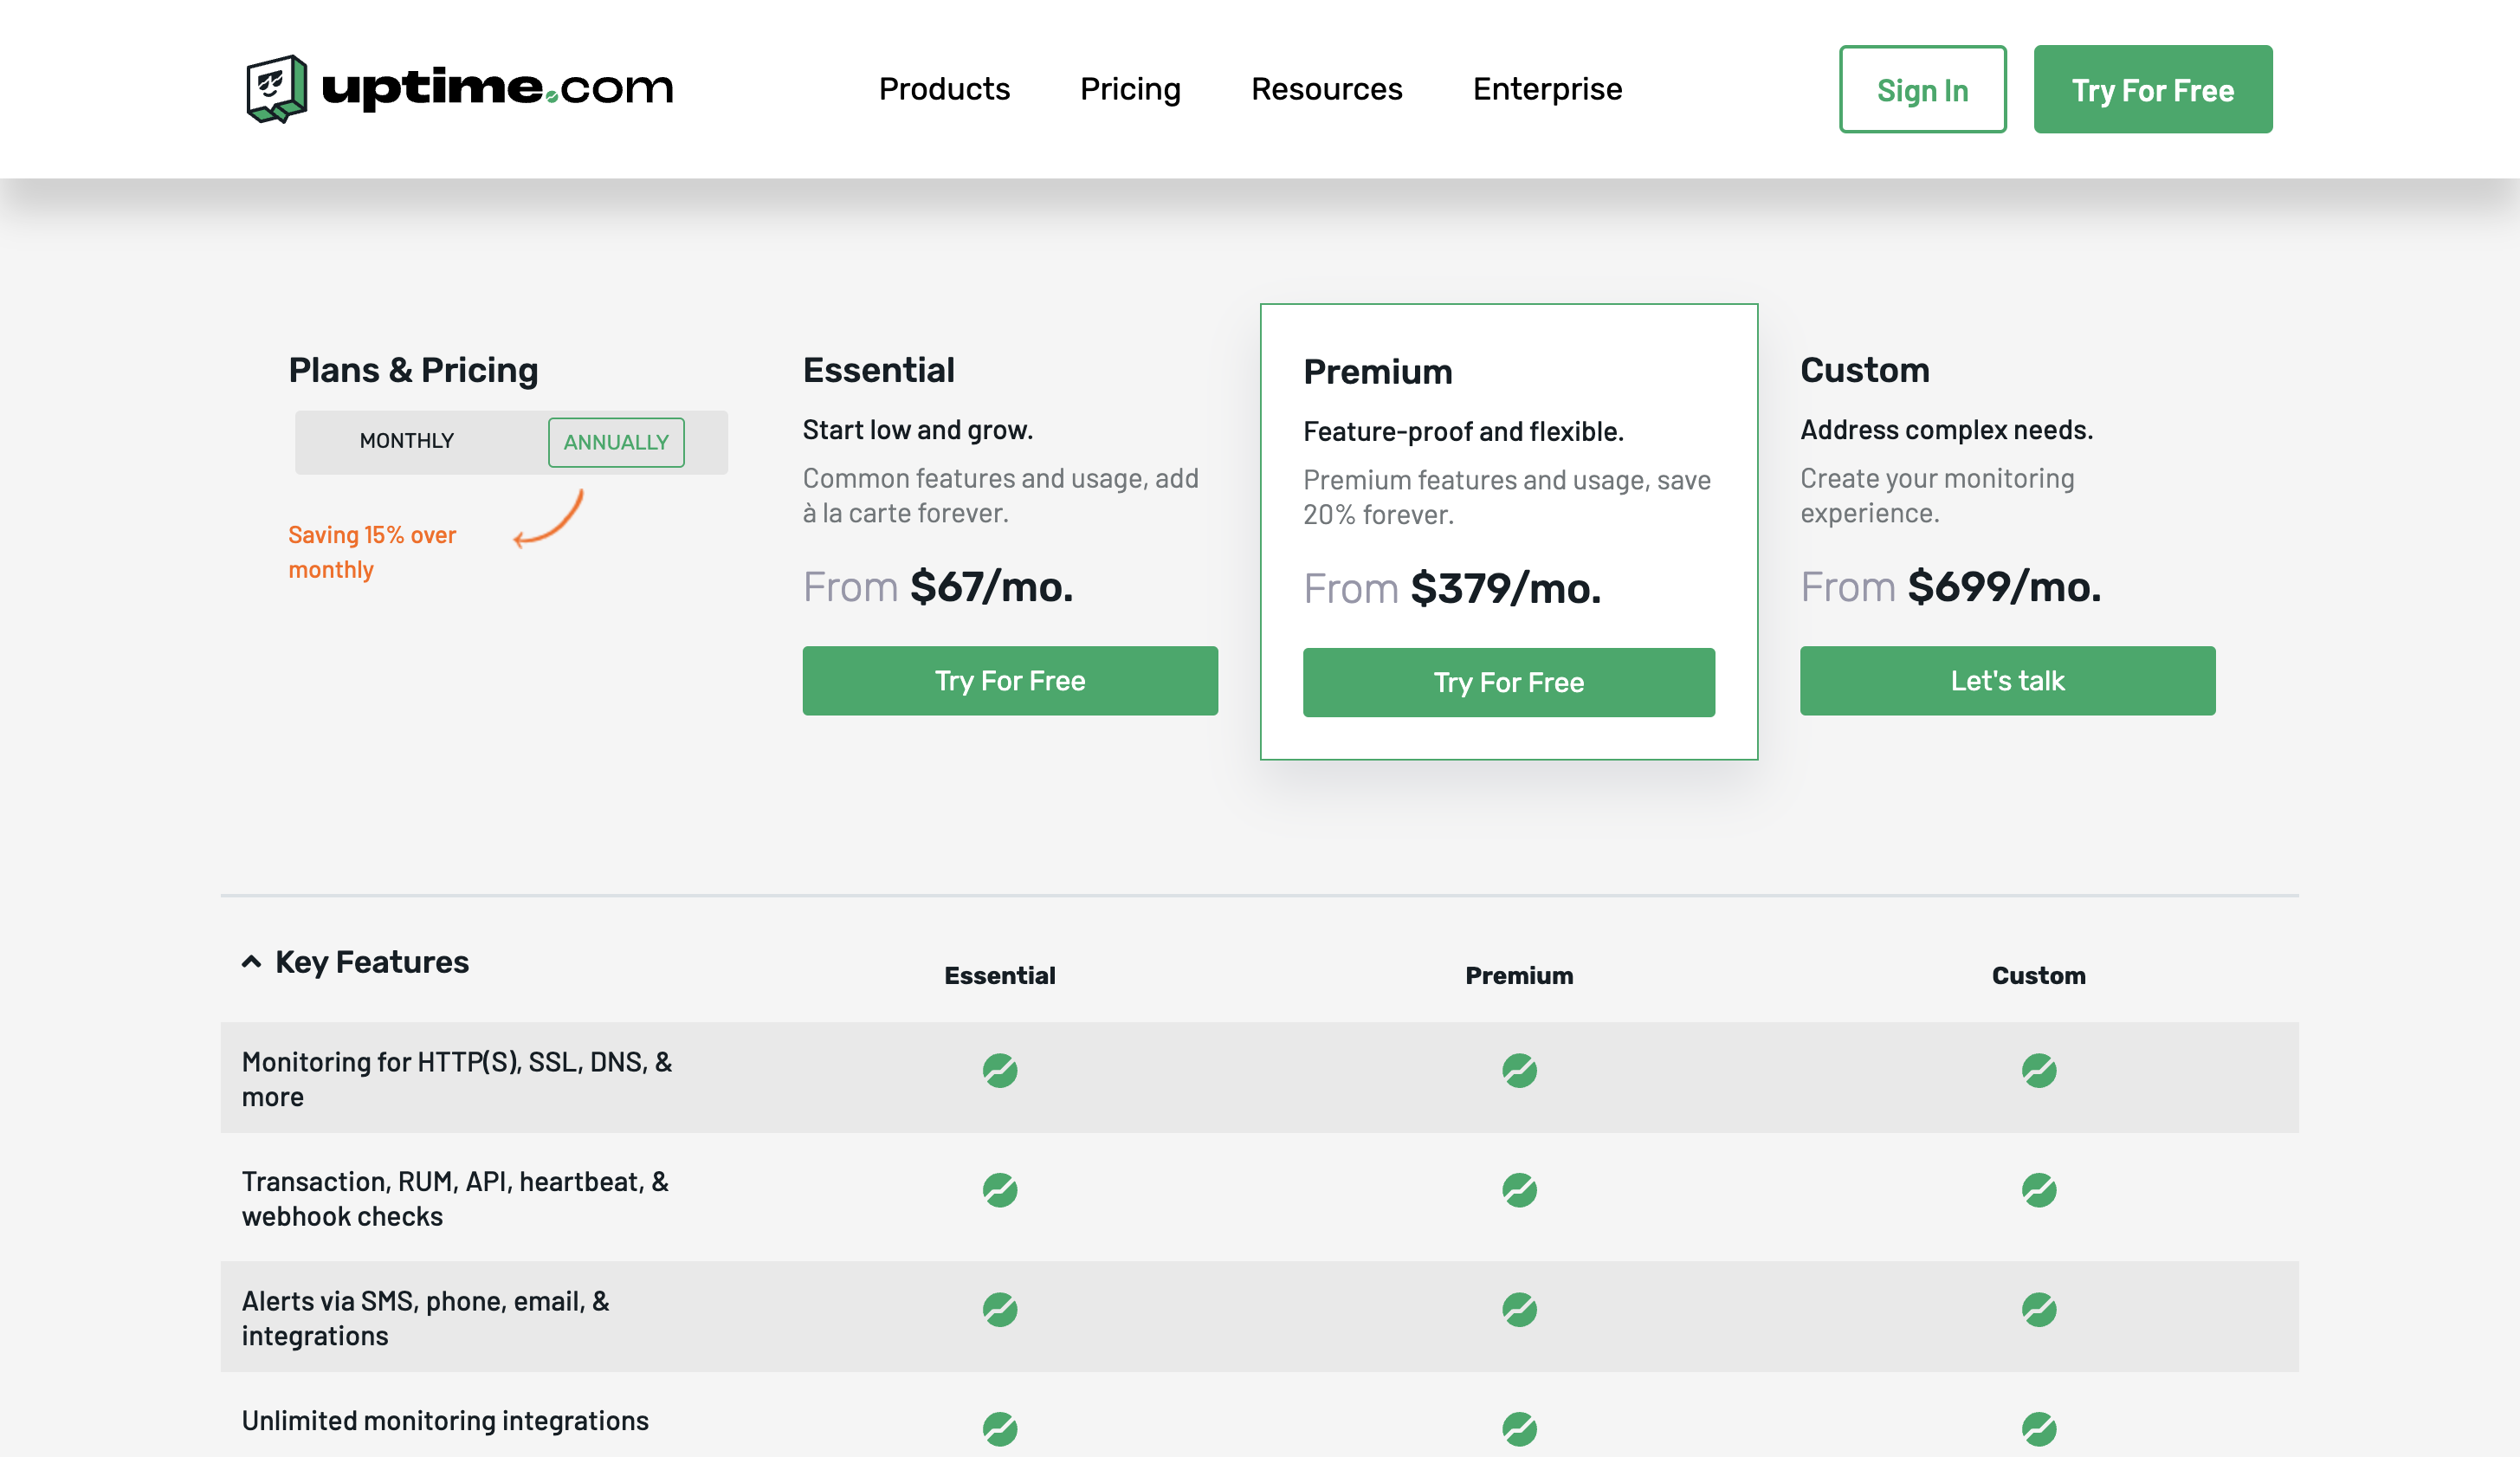
Task: Click the Transaction checks checkmark icon for Essential
Action: click(x=1000, y=1190)
